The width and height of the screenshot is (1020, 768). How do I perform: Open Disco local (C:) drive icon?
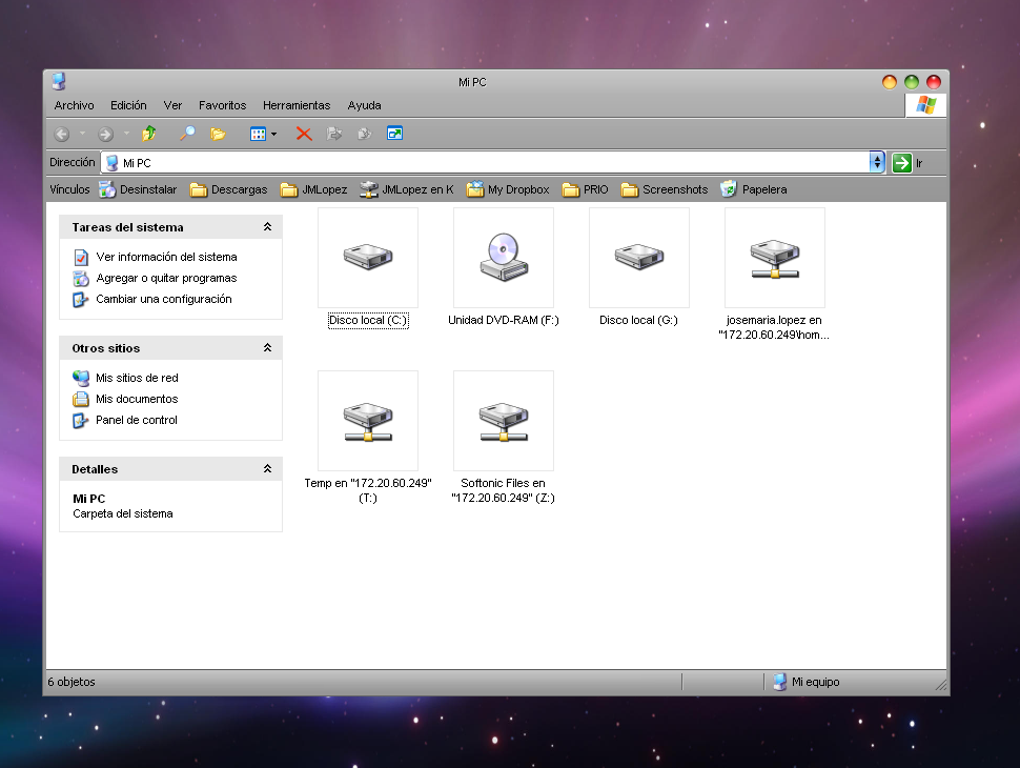[368, 258]
